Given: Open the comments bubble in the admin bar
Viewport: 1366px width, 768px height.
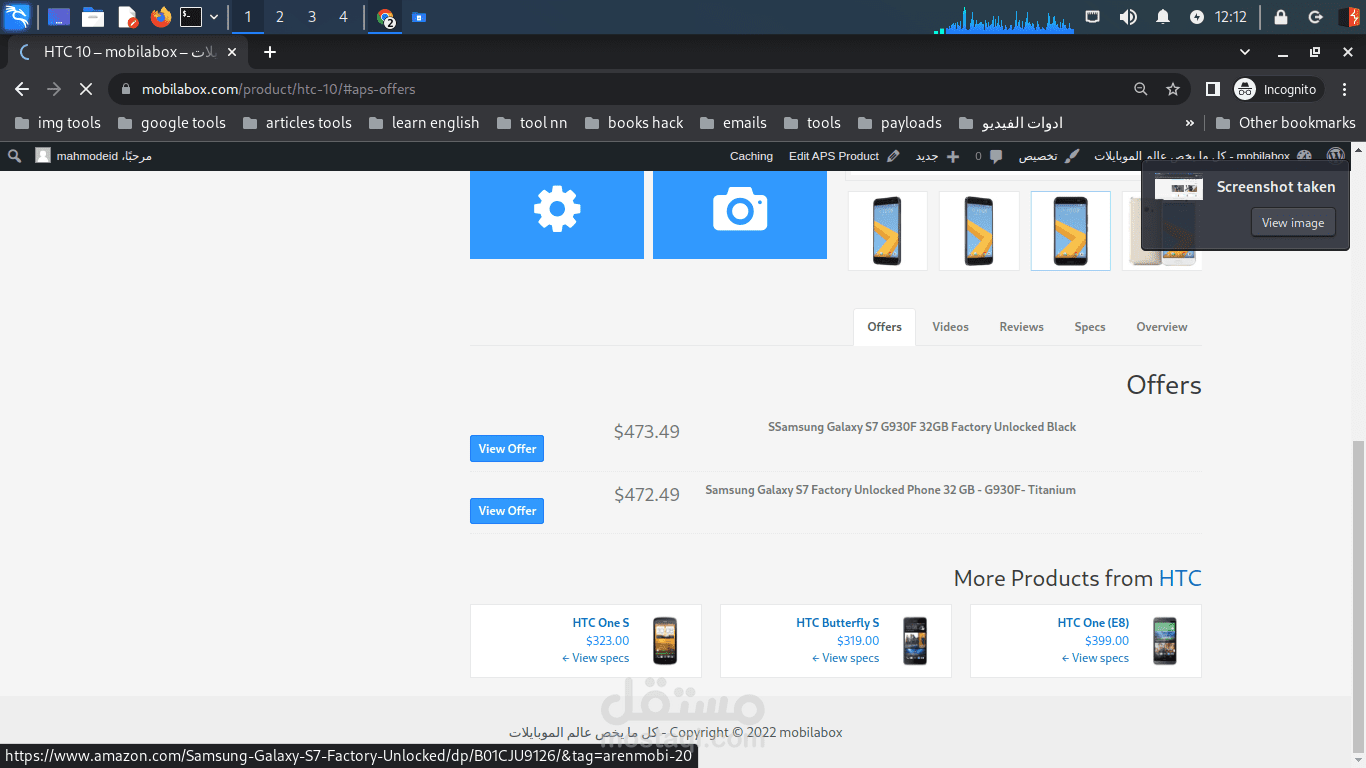Looking at the screenshot, I should (989, 156).
